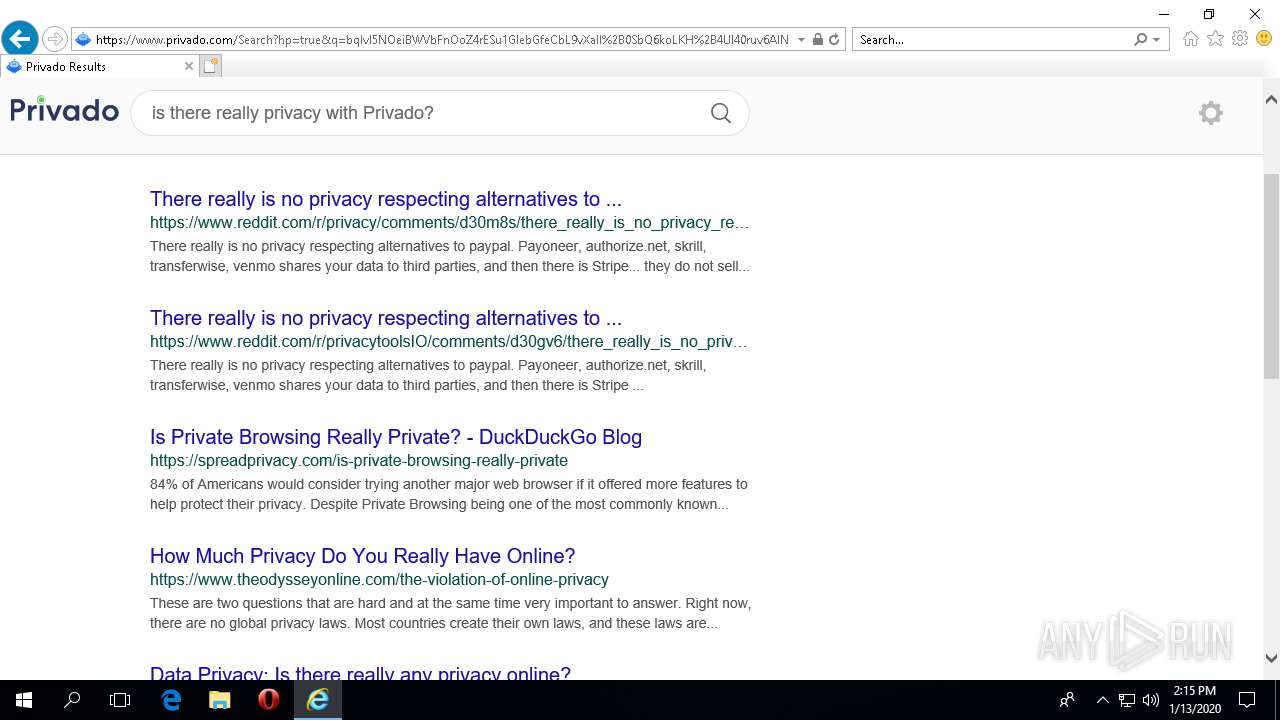Click the lock security icon in address bar
This screenshot has width=1280, height=720.
click(x=818, y=40)
